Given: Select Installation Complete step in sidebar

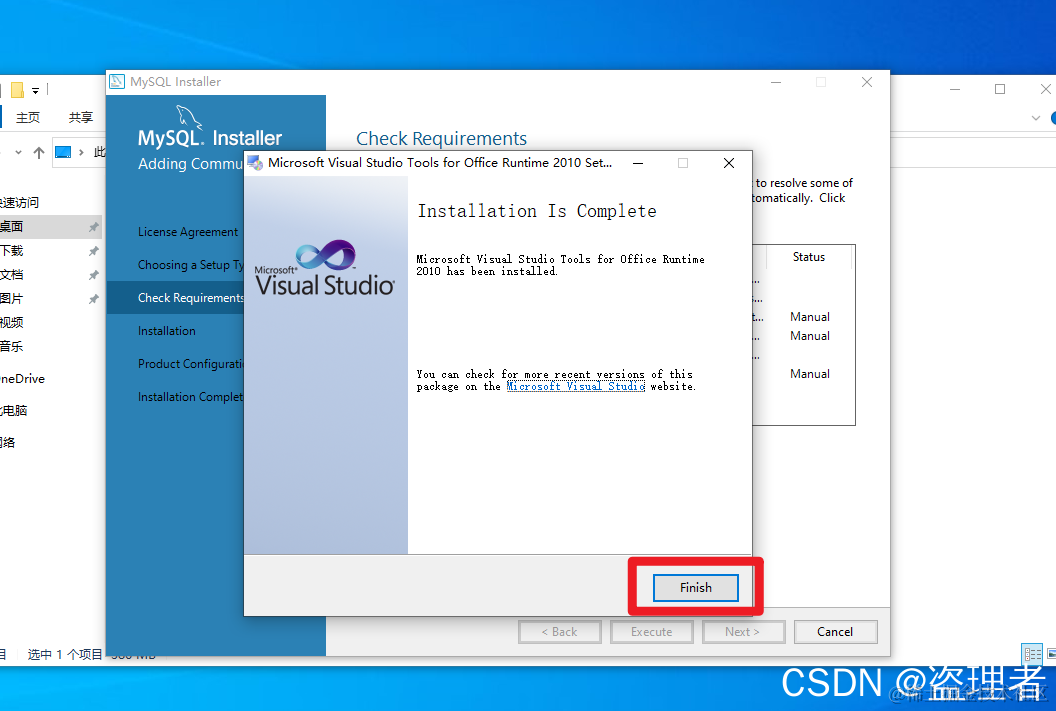Looking at the screenshot, I should click(191, 397).
